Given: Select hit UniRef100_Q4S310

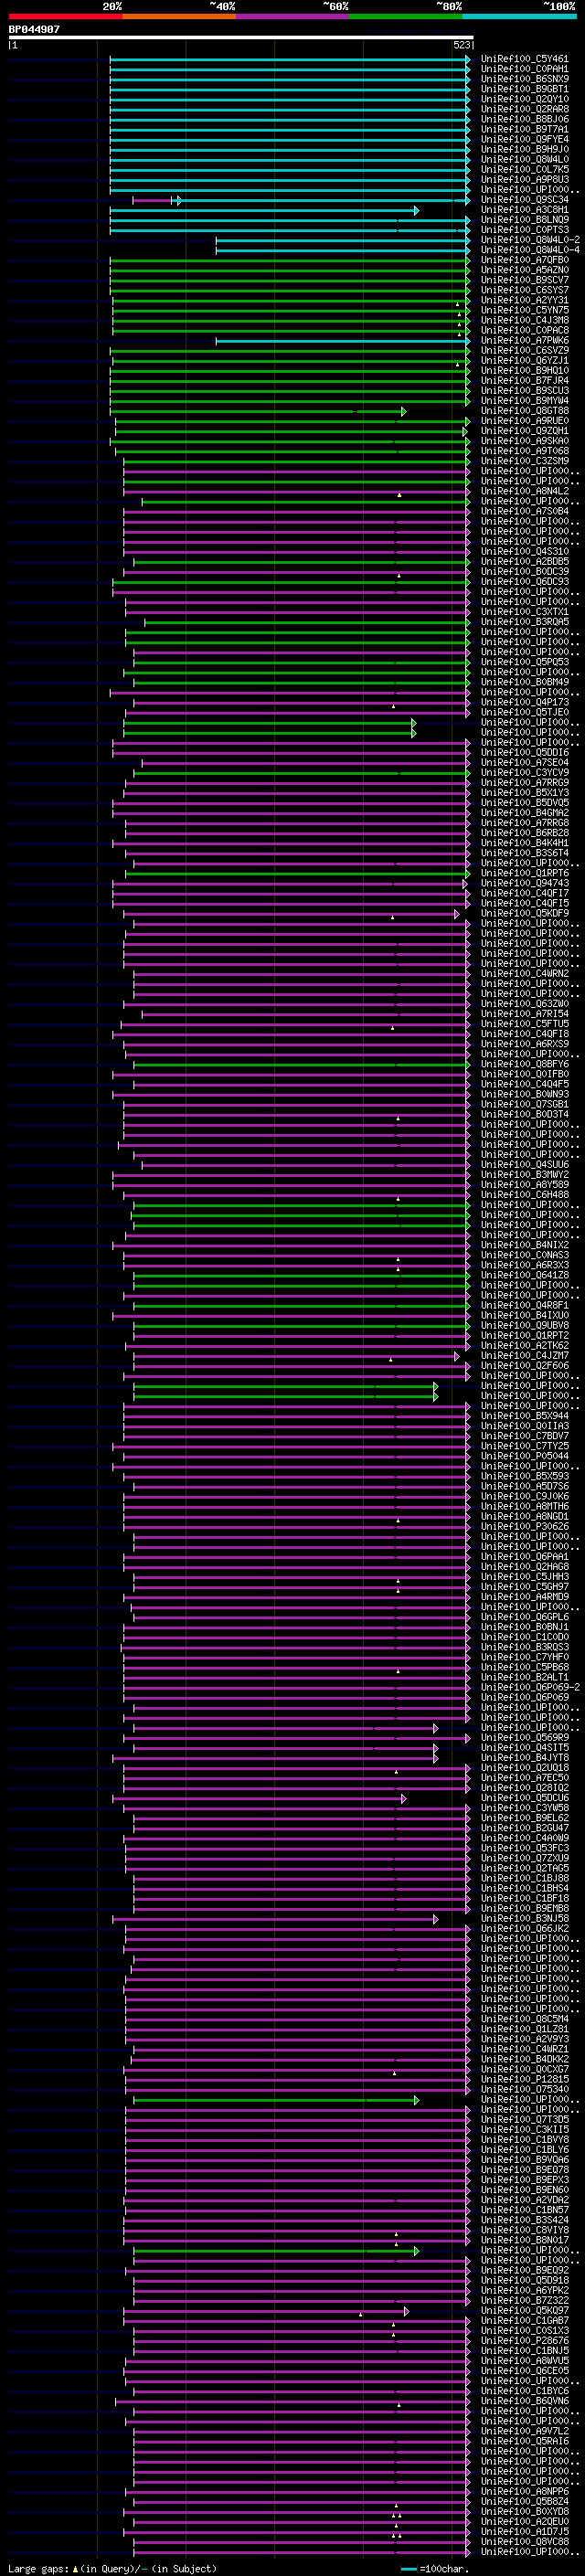Looking at the screenshot, I should [524, 552].
